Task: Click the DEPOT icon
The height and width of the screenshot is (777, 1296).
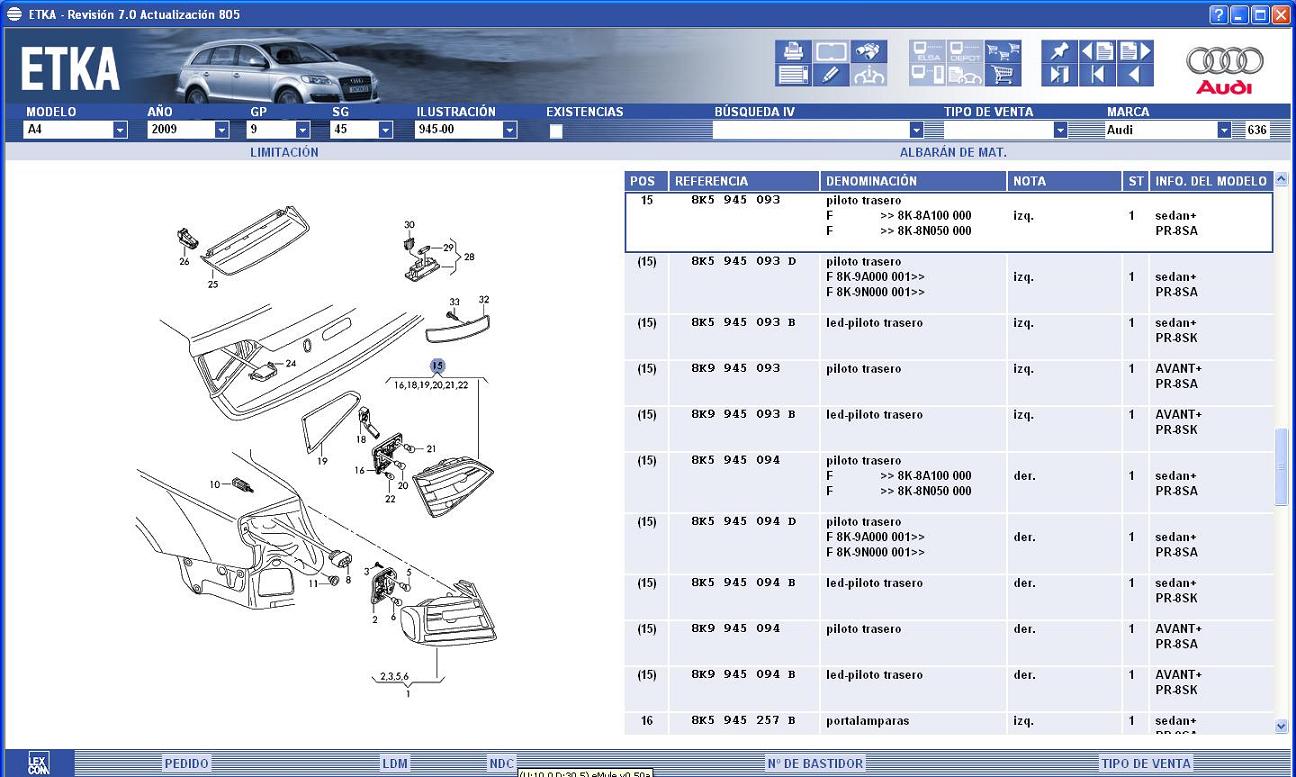Action: click(965, 51)
